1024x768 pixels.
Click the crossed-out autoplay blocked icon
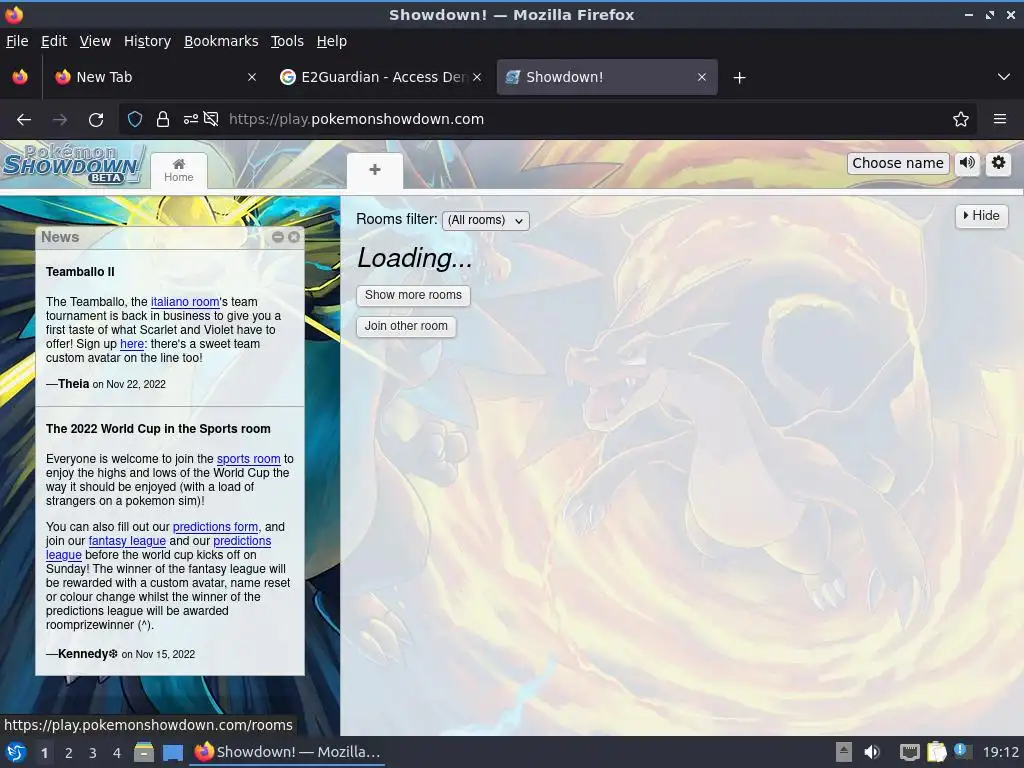(x=211, y=119)
